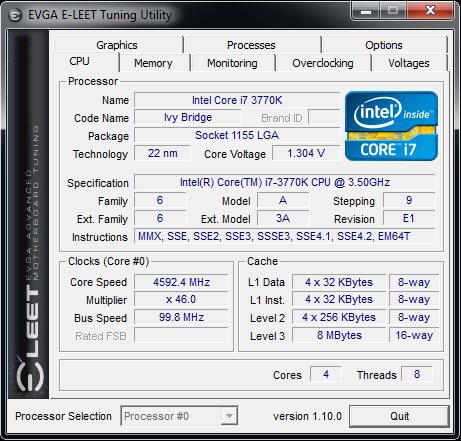The height and width of the screenshot is (441, 461).
Task: Click the Revision value E1
Action: point(409,218)
